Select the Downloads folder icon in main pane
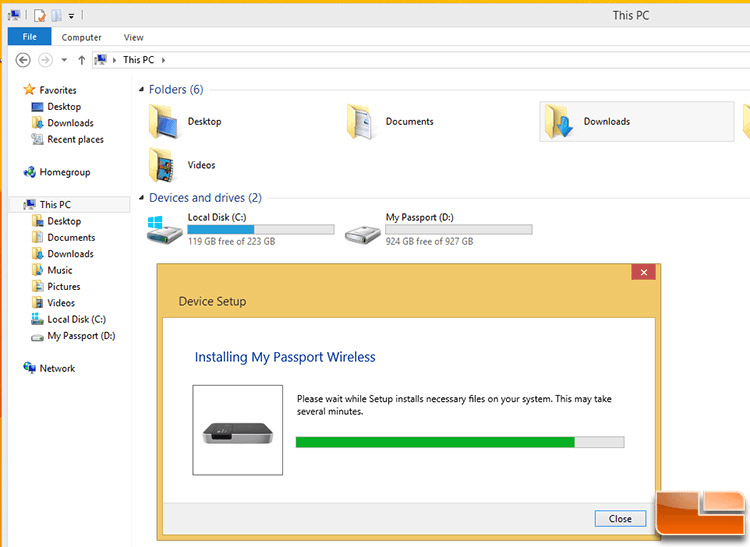750x547 pixels. tap(559, 121)
